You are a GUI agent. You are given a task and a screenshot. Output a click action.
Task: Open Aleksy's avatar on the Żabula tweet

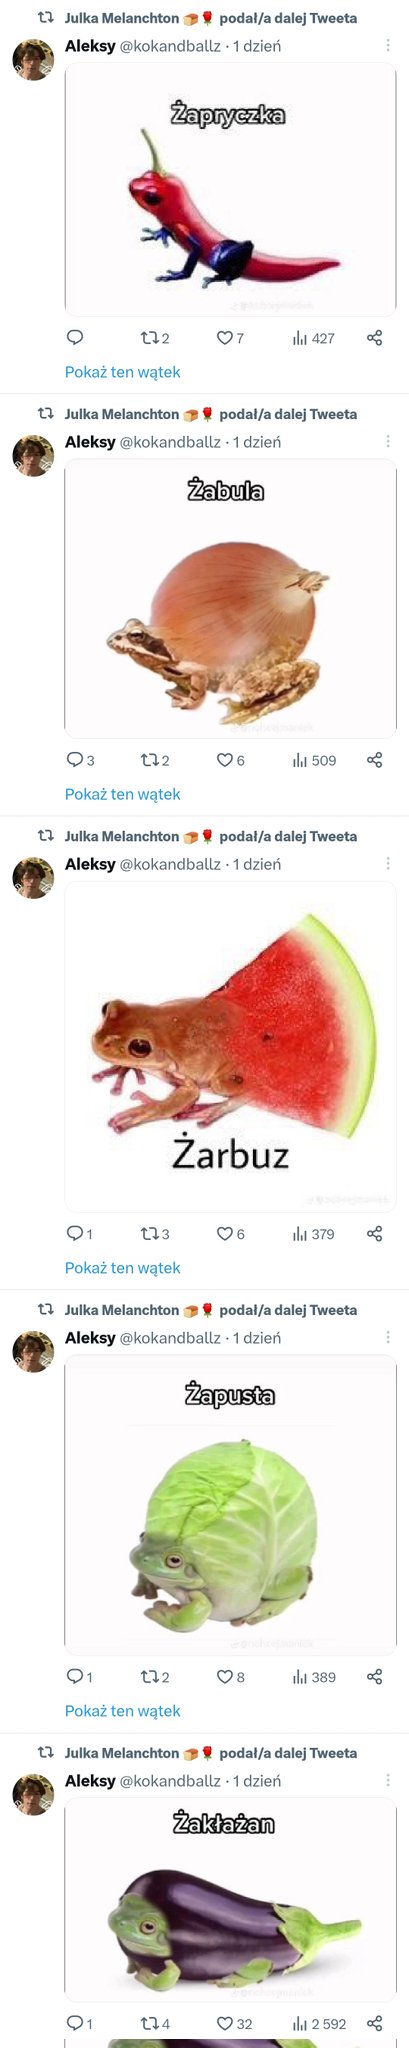[x=33, y=456]
